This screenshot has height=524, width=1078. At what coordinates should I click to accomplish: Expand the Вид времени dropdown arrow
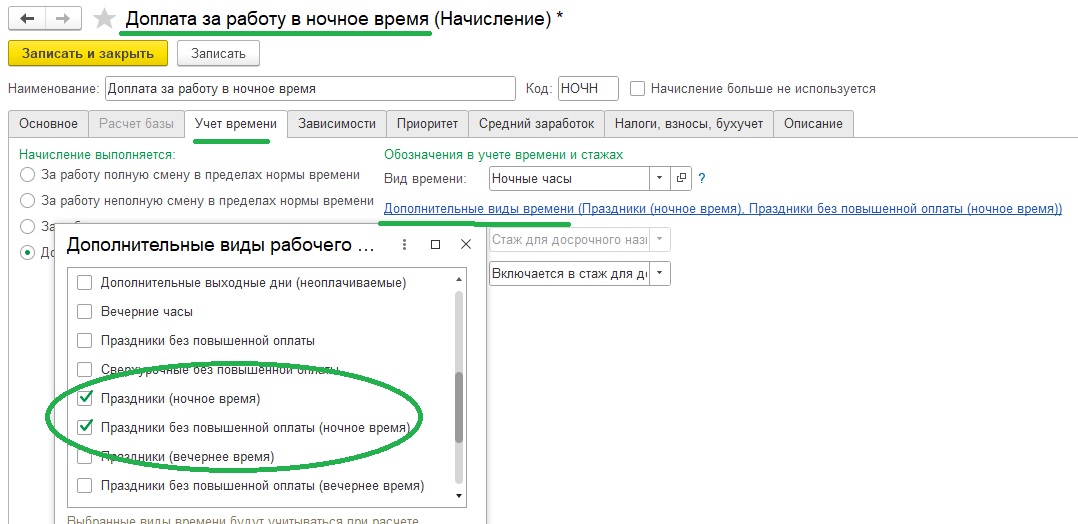(659, 179)
